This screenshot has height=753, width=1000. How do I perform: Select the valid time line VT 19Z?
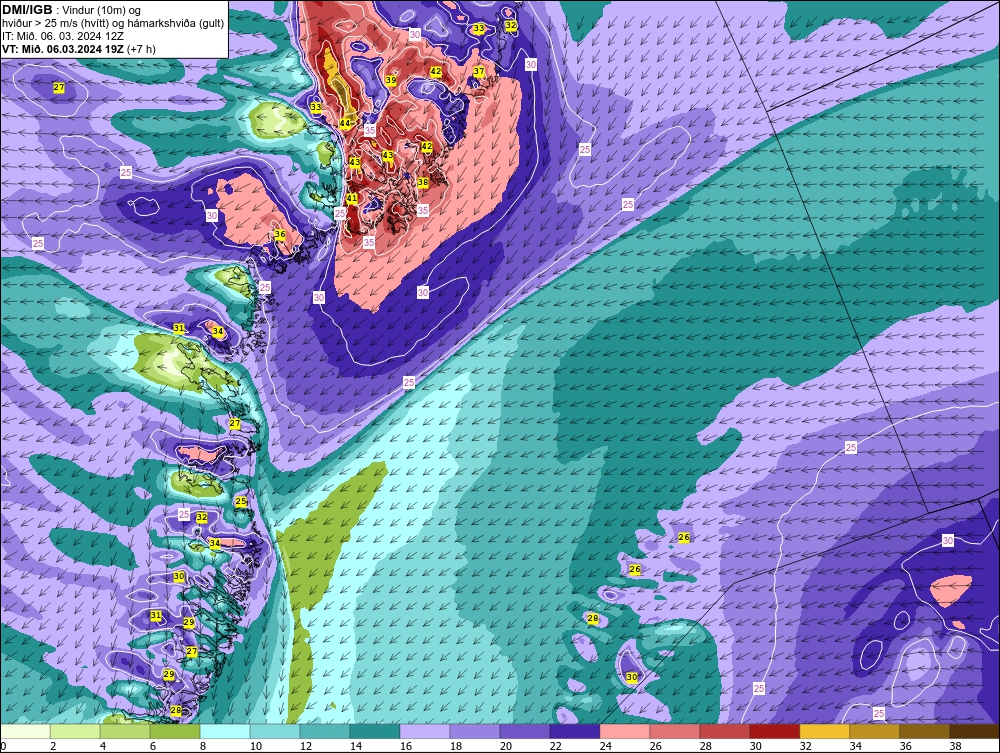point(78,49)
